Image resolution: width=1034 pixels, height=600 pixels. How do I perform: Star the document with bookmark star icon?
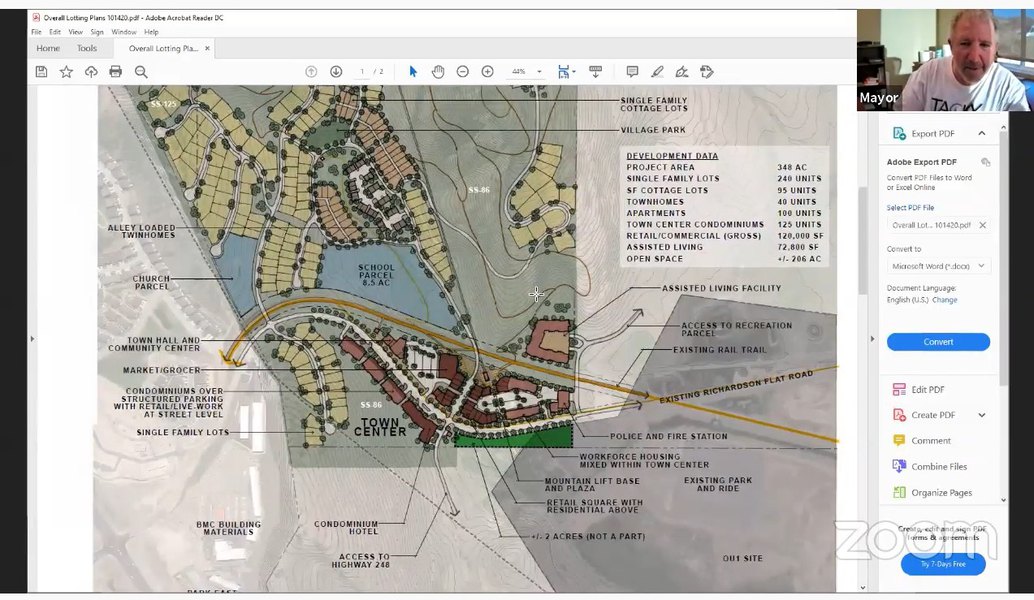[66, 72]
